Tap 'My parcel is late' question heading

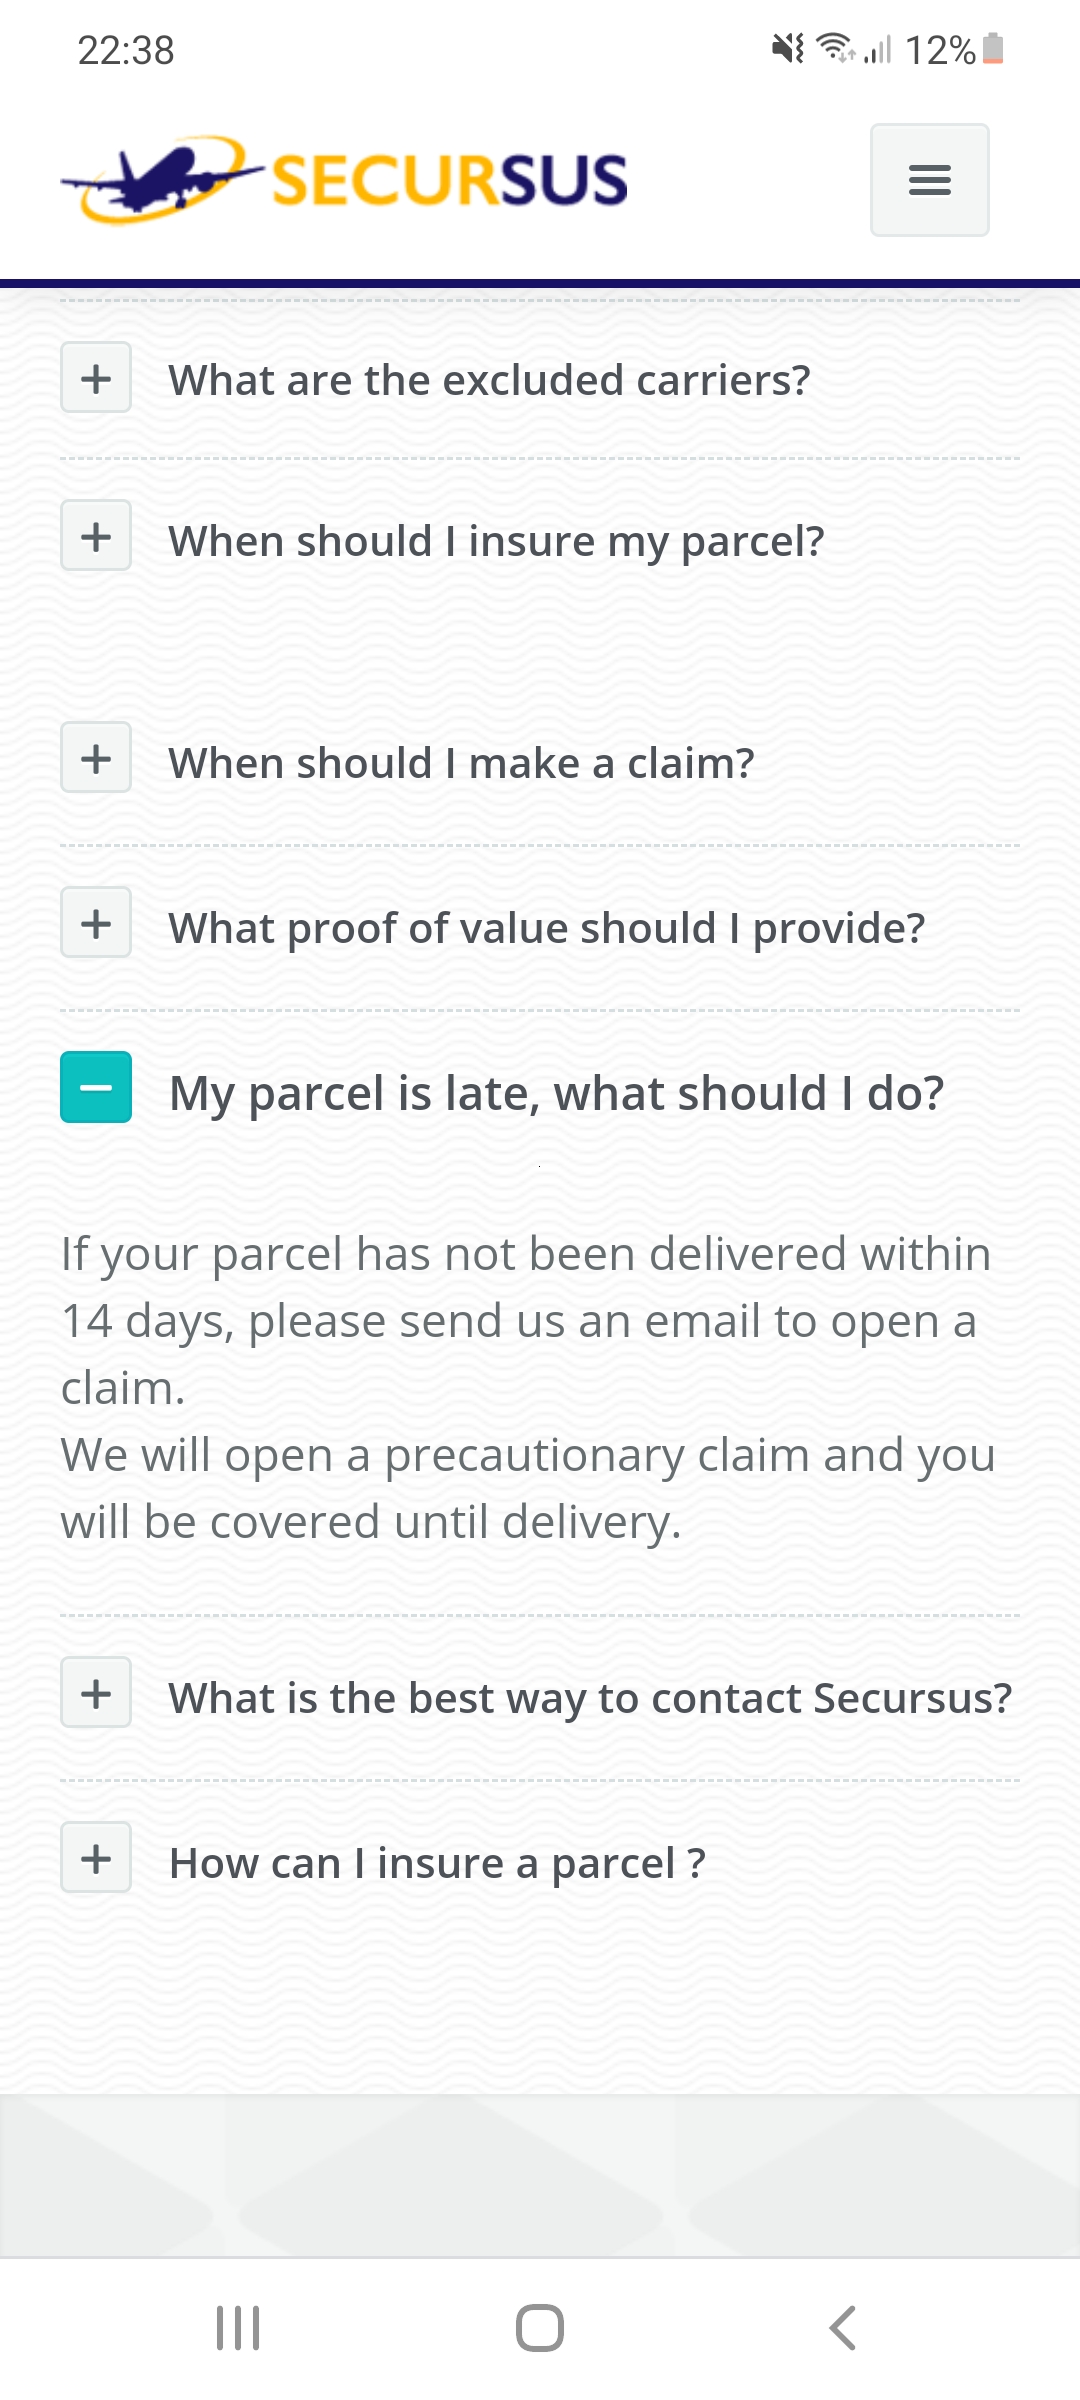coord(556,1093)
